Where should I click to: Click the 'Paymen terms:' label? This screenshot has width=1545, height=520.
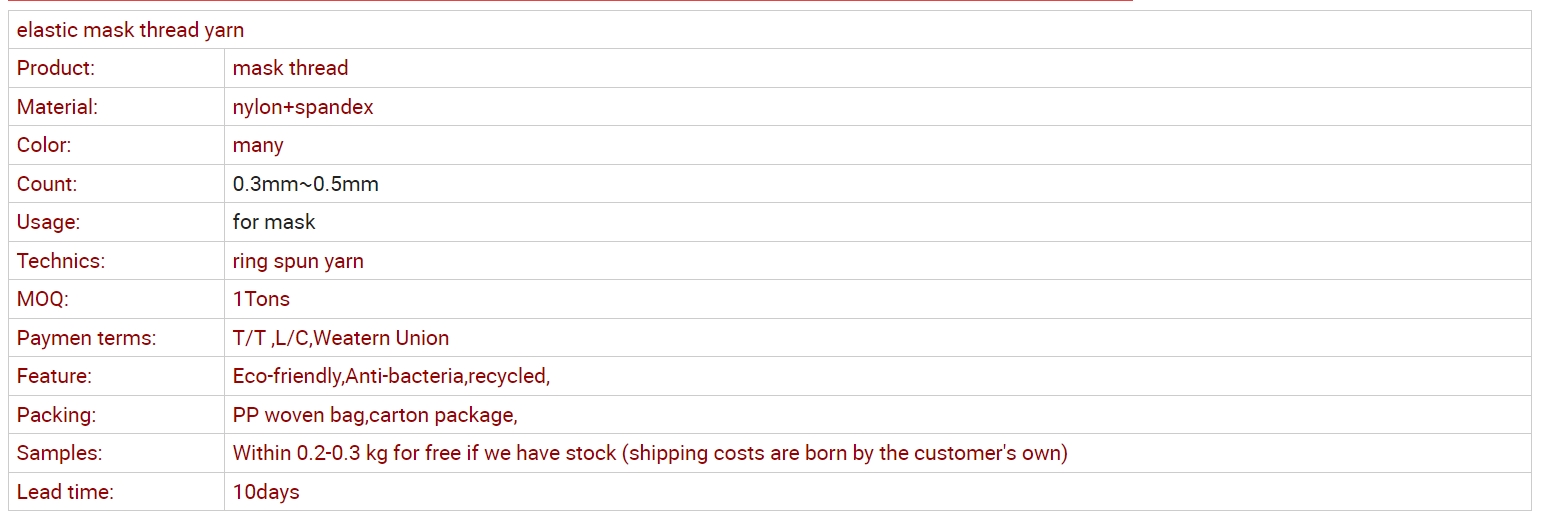(x=86, y=338)
